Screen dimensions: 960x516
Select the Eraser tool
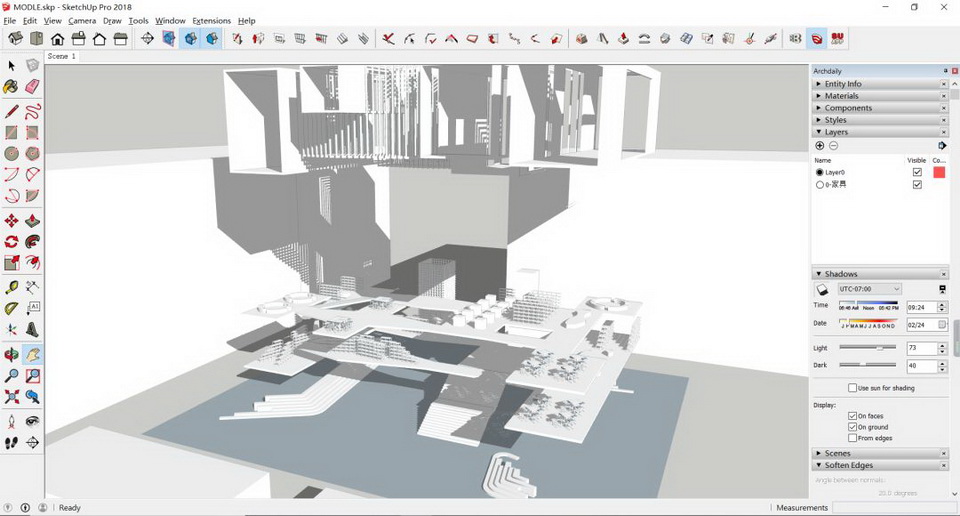(33, 87)
